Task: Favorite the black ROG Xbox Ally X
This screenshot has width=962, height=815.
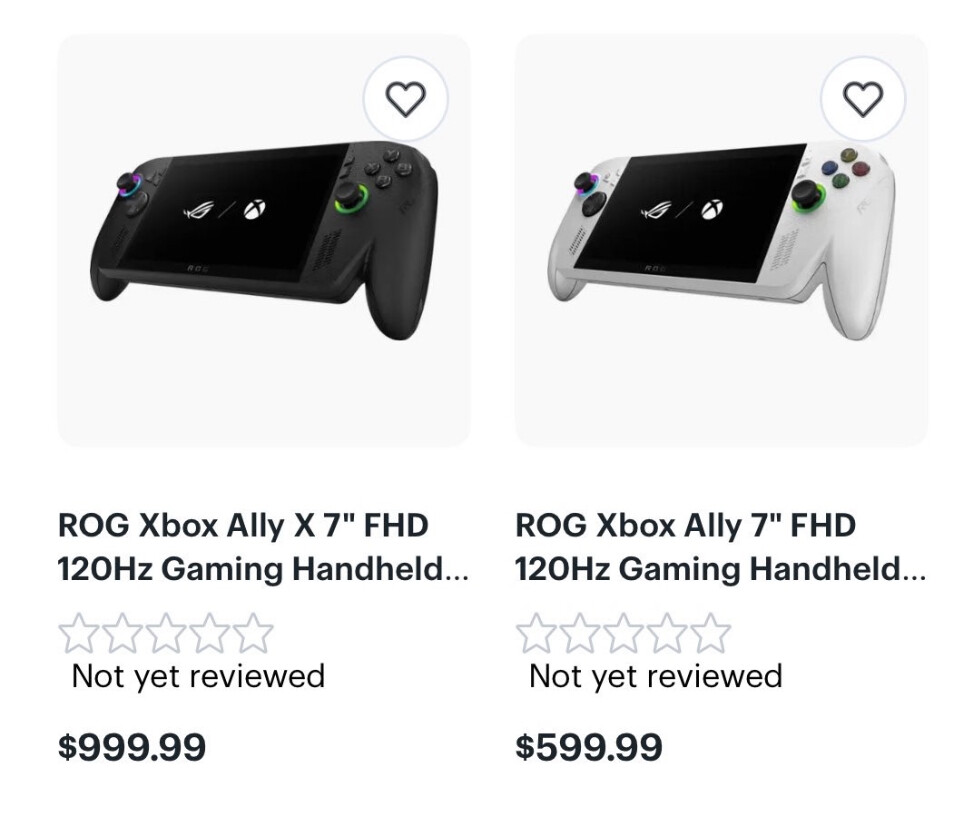Action: pos(405,98)
